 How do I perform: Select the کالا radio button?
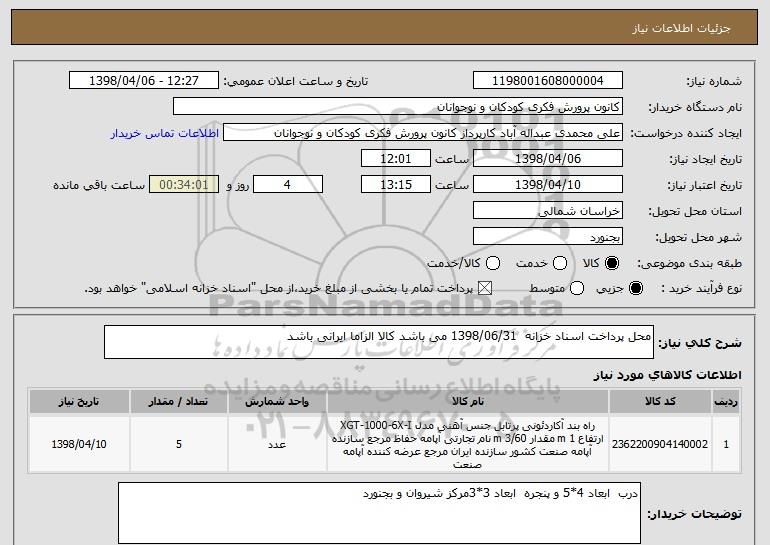pyautogui.click(x=612, y=263)
